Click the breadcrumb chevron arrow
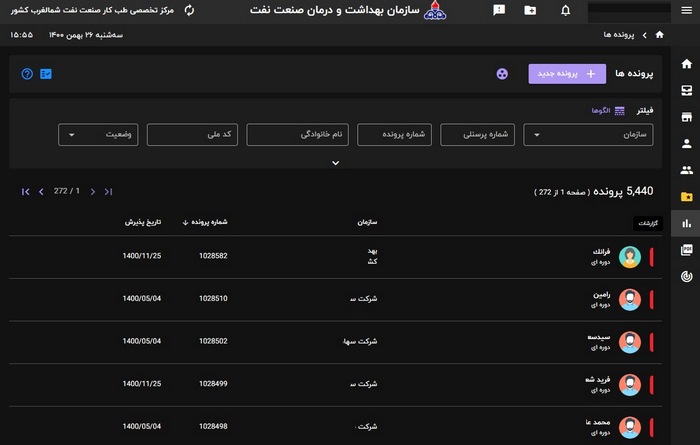This screenshot has height=445, width=700. pyautogui.click(x=644, y=35)
